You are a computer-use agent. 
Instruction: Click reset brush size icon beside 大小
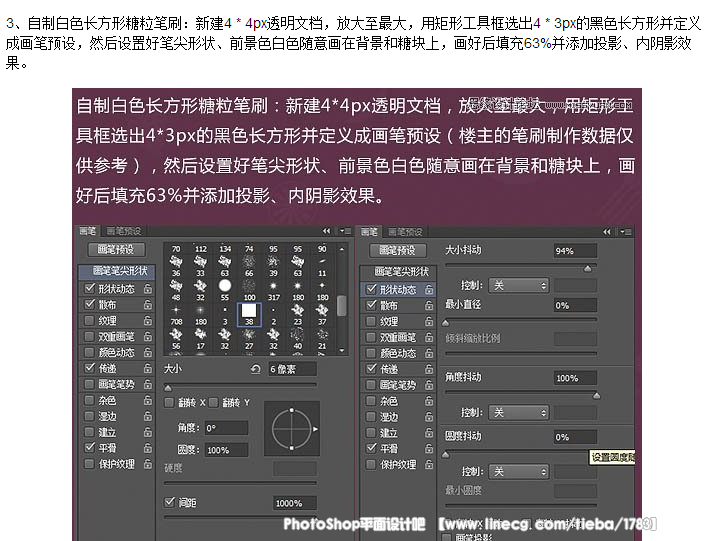point(256,369)
